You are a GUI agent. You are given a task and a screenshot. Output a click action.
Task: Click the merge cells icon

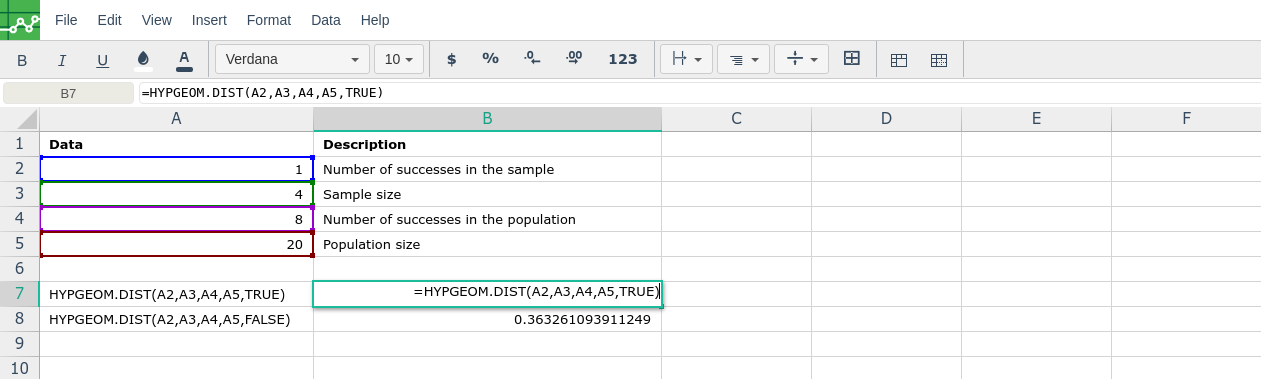click(x=852, y=59)
